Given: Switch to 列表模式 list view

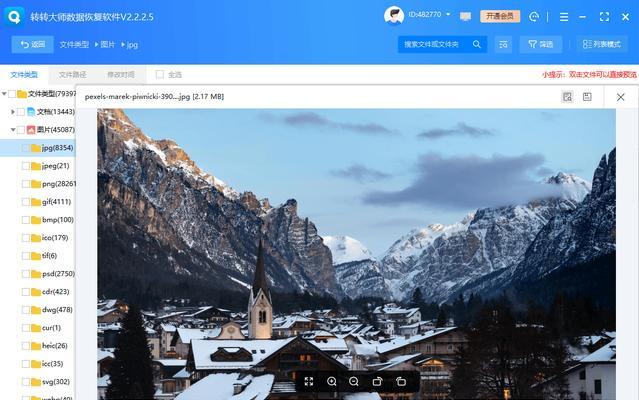Looking at the screenshot, I should click(x=602, y=44).
